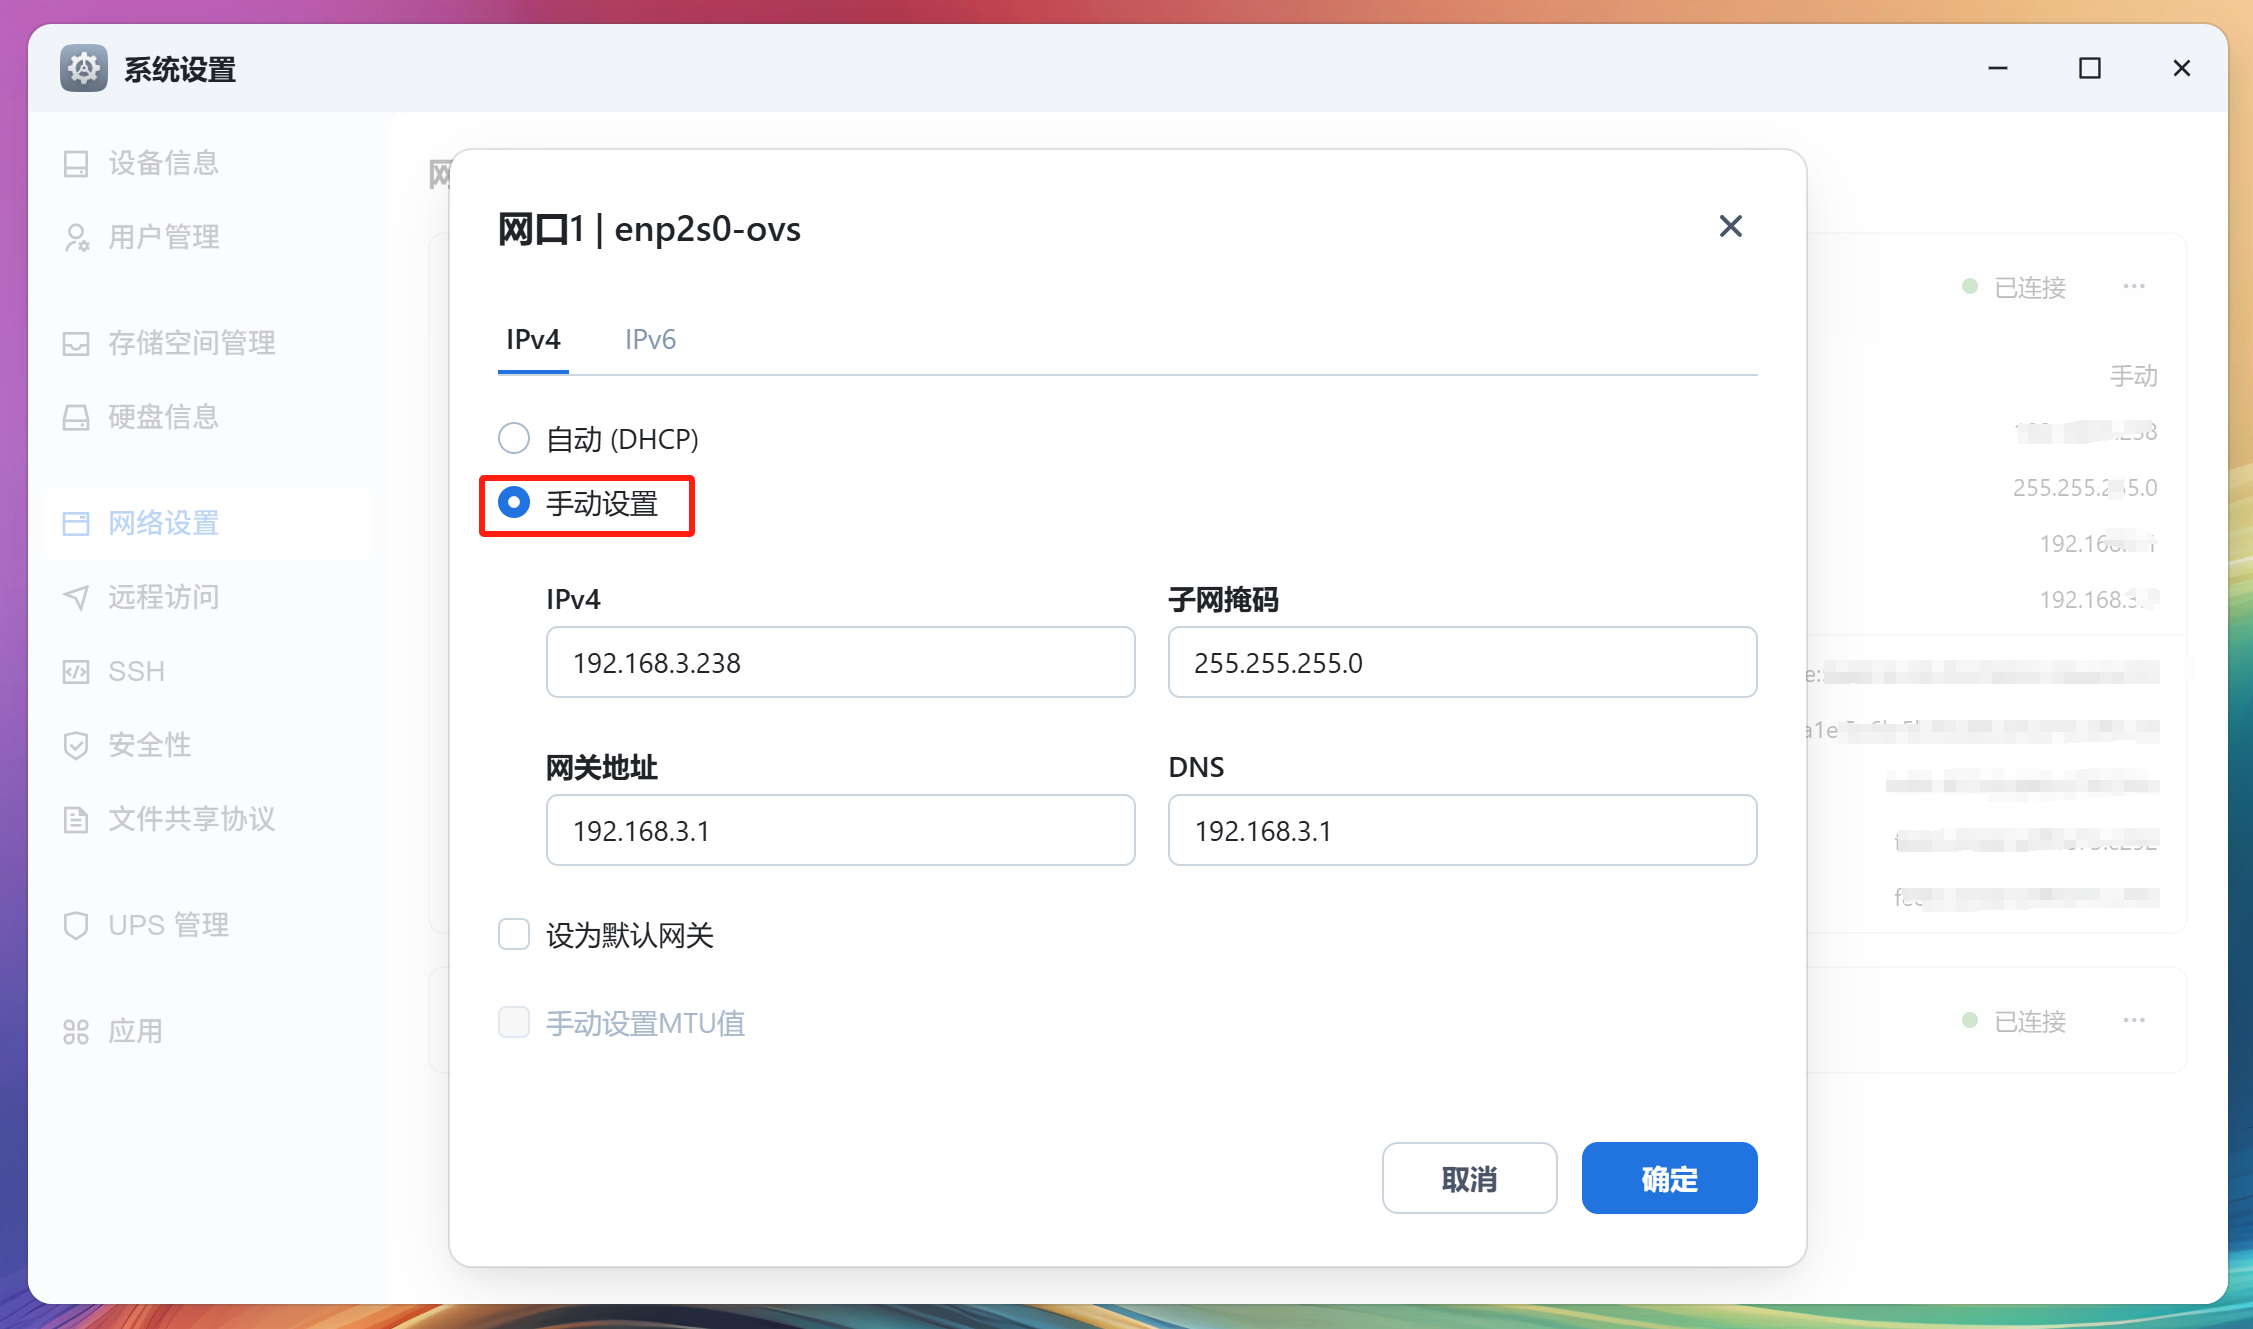Open the top connection's more options menu
Viewport: 2253px width, 1329px height.
[2134, 287]
